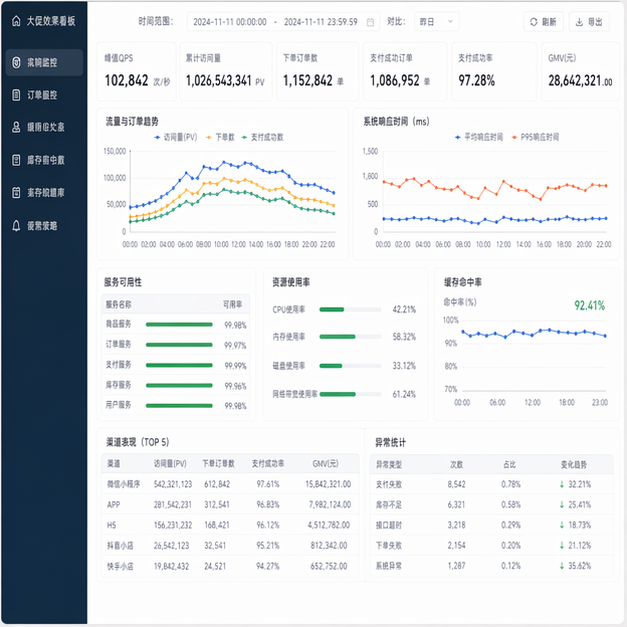Click the 下单失败 row down-arrow trend 21.12%
Screen dimensions: 627x627
click(x=575, y=545)
